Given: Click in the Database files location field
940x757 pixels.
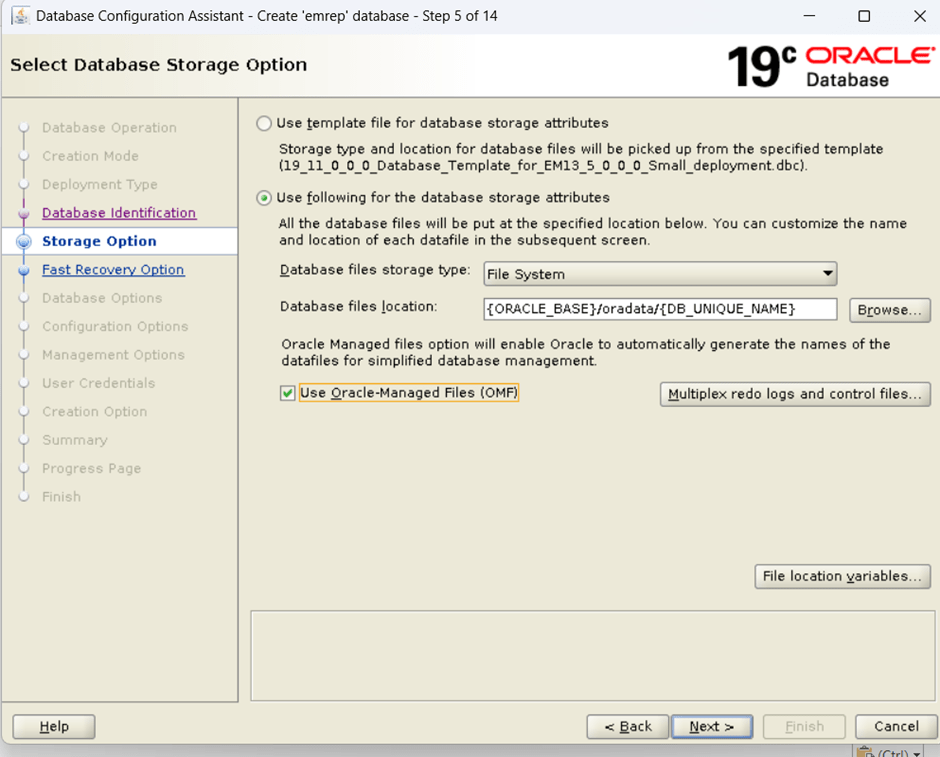Looking at the screenshot, I should click(x=659, y=308).
